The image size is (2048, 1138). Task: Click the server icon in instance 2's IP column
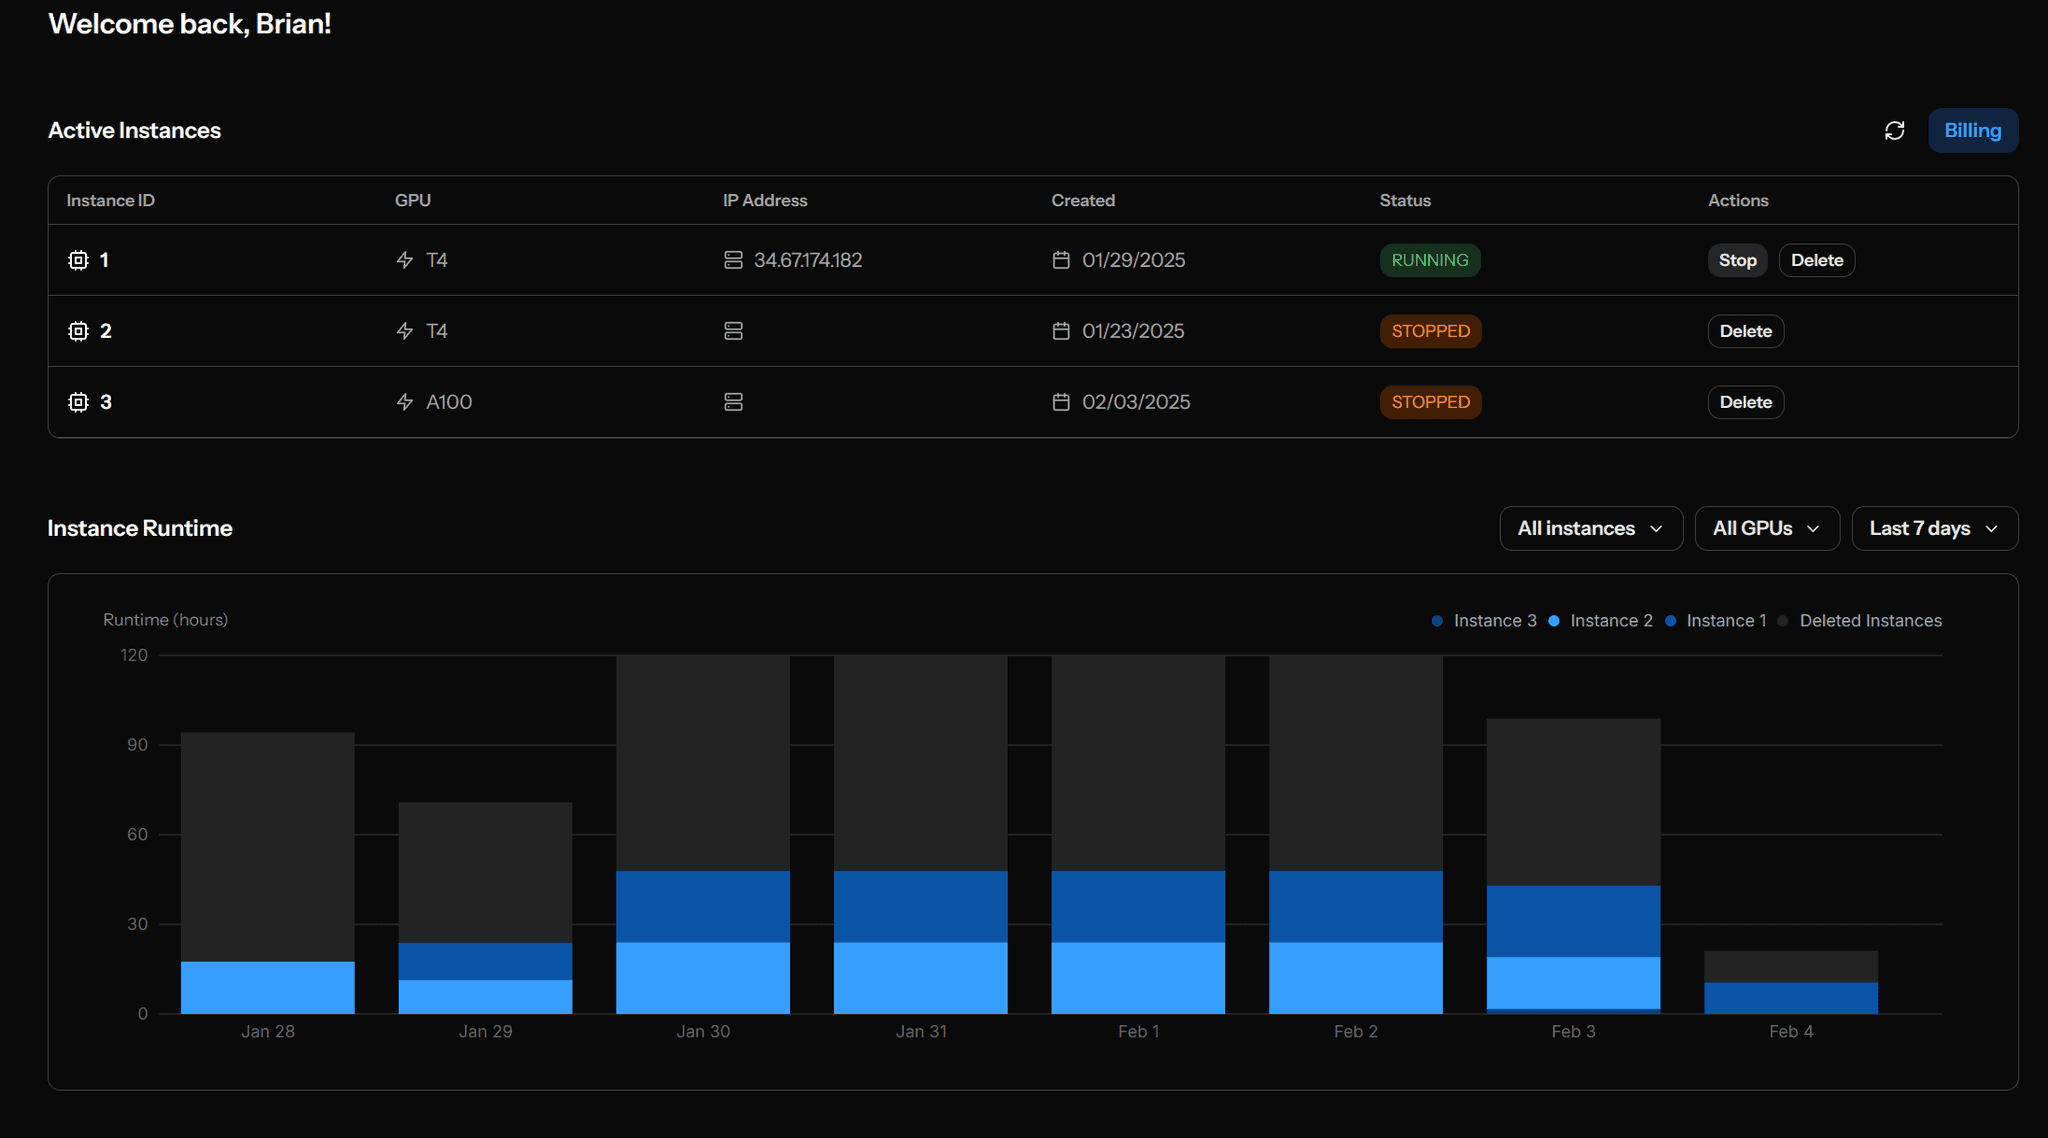tap(733, 331)
